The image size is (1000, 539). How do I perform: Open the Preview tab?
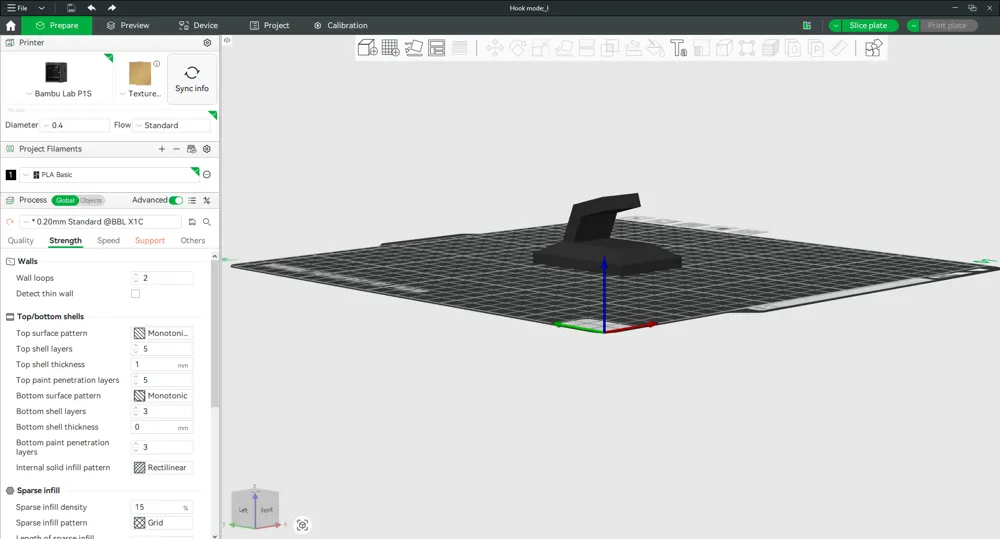pos(128,26)
